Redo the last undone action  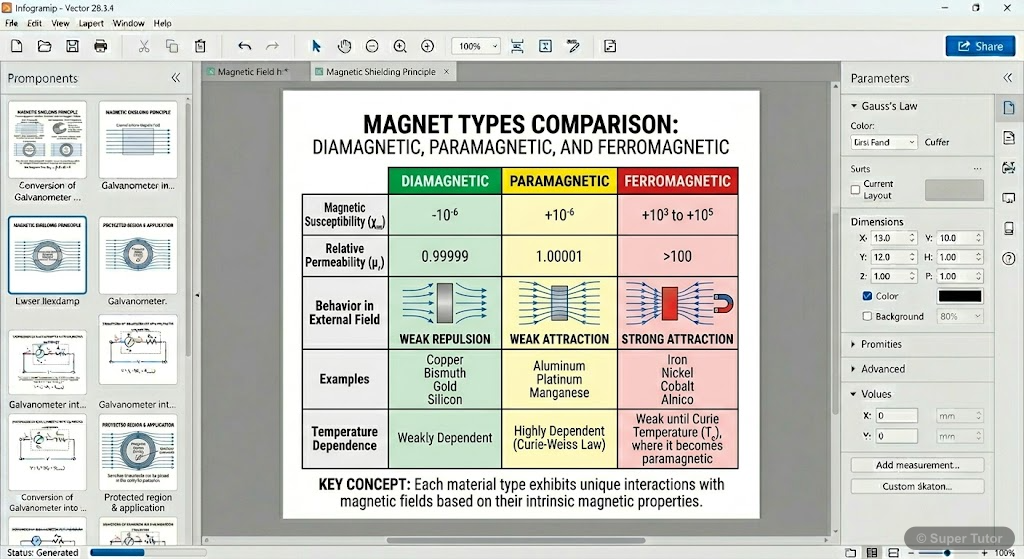click(x=272, y=46)
